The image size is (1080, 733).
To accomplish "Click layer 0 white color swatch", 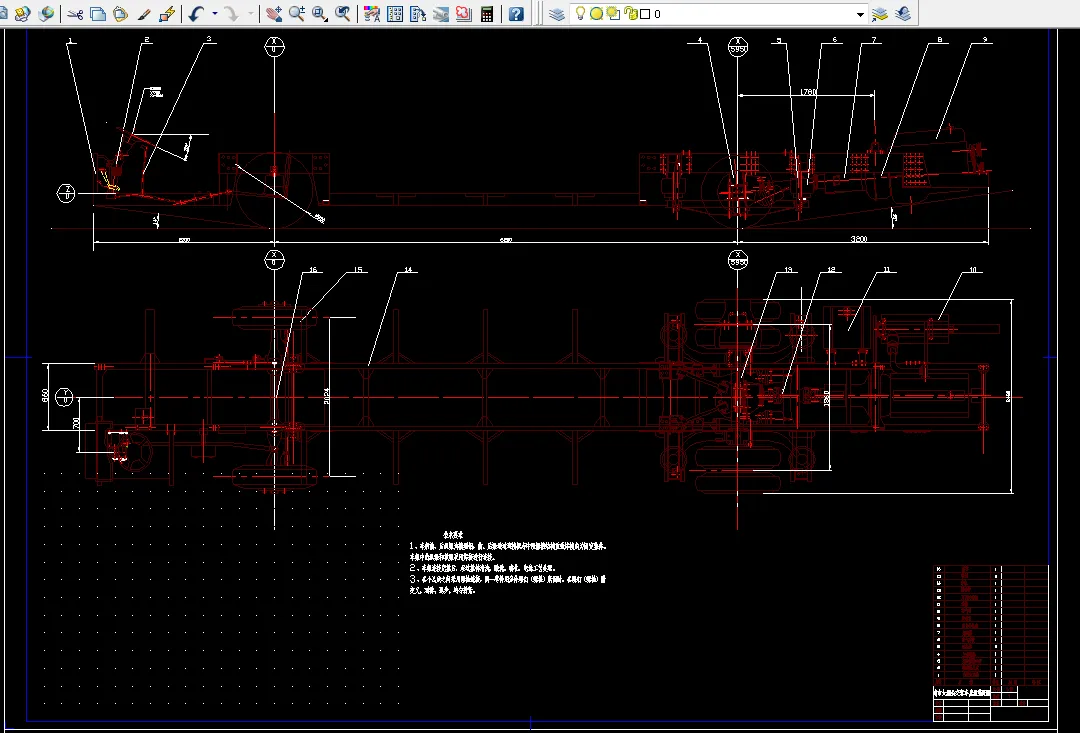I will pos(645,14).
